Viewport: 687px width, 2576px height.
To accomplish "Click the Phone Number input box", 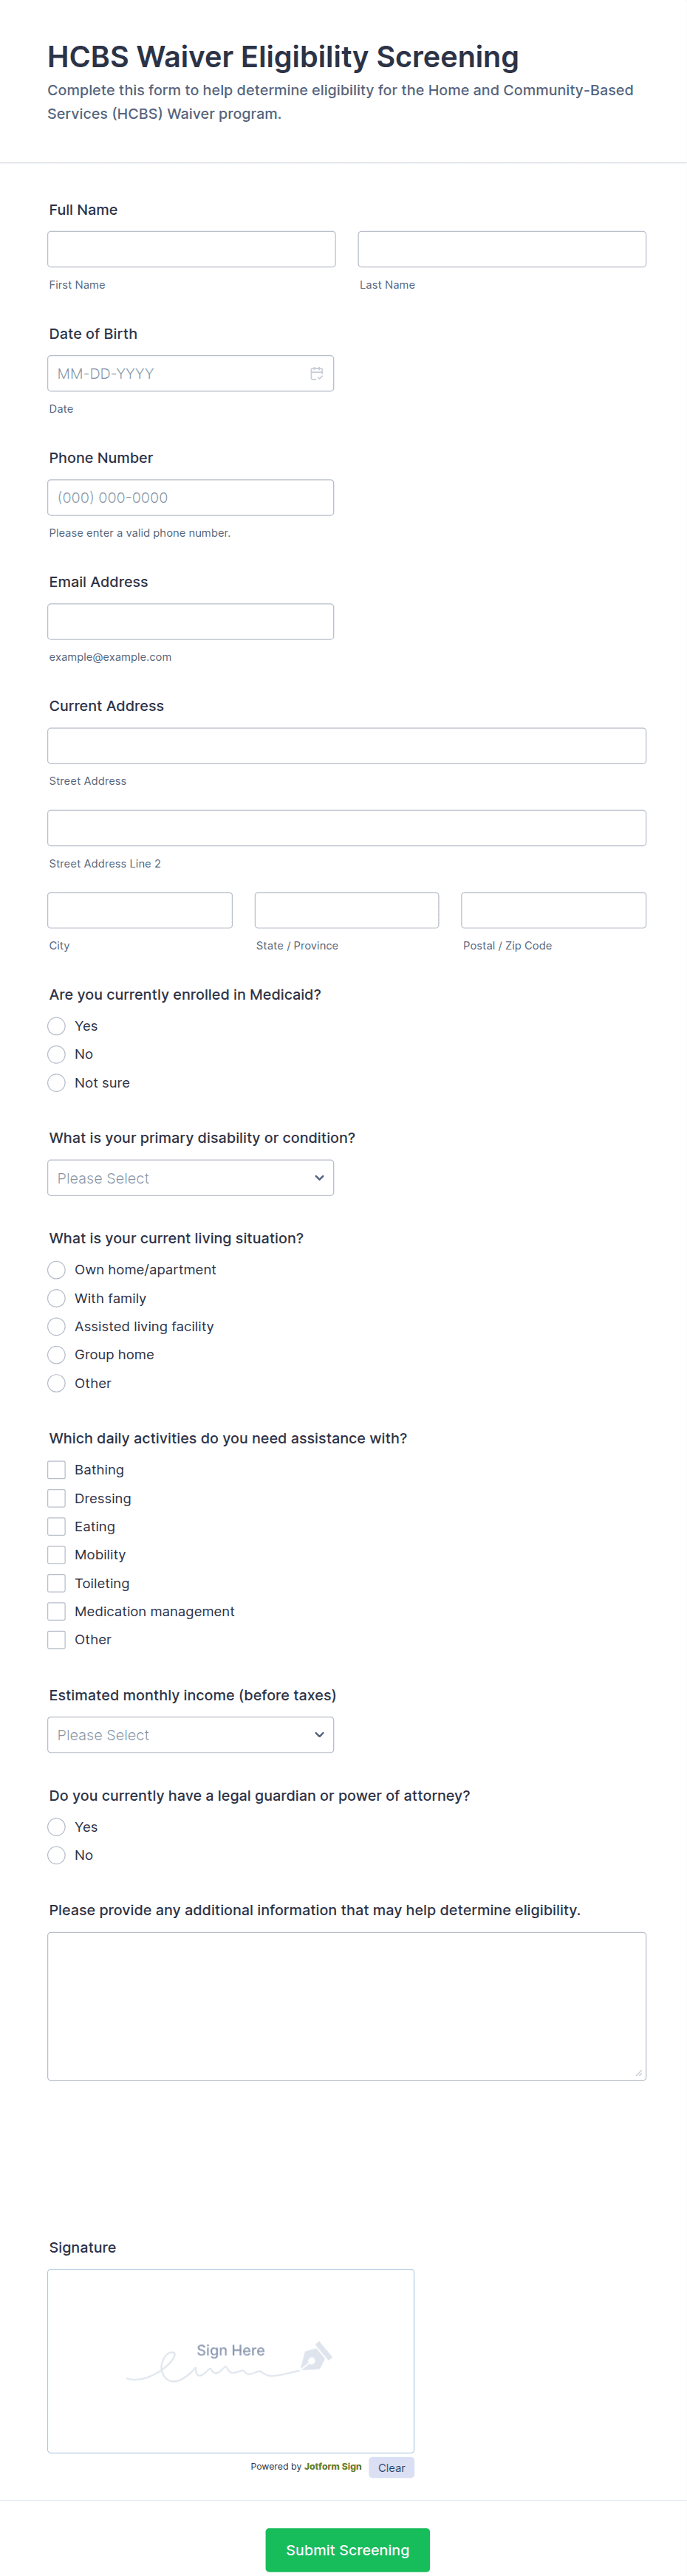I will coord(190,498).
